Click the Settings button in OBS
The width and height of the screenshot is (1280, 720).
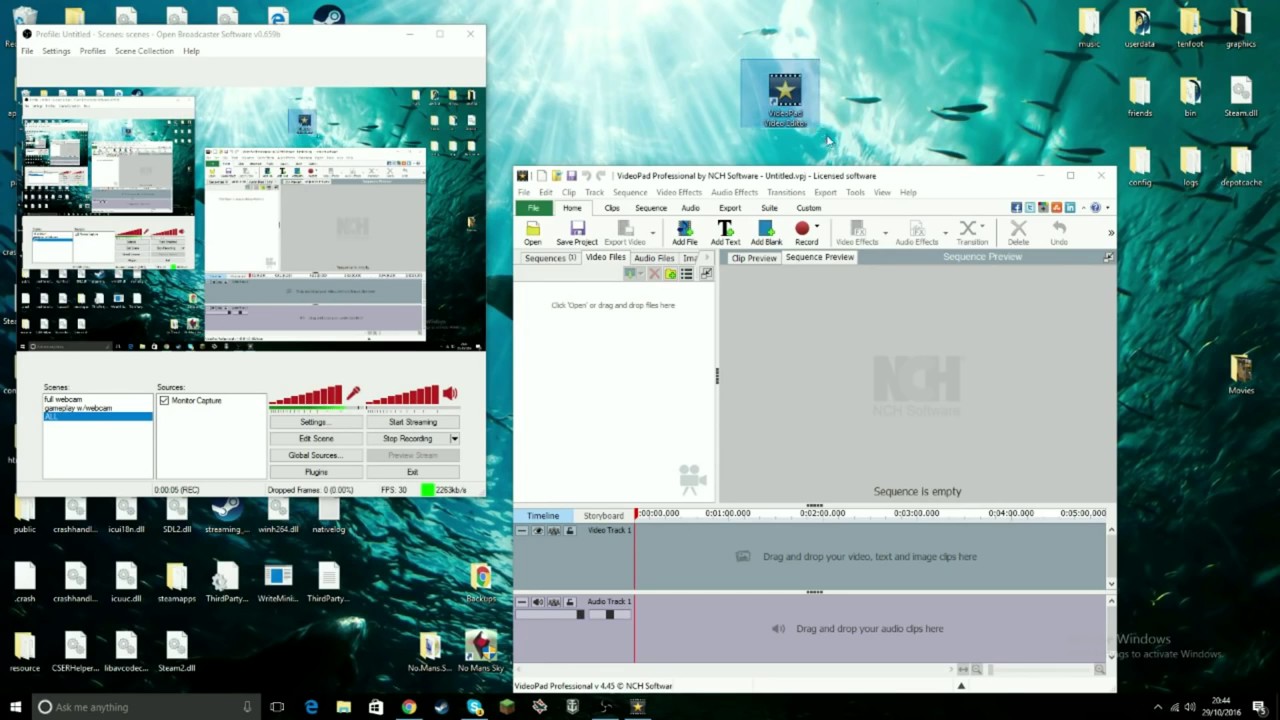coord(316,422)
